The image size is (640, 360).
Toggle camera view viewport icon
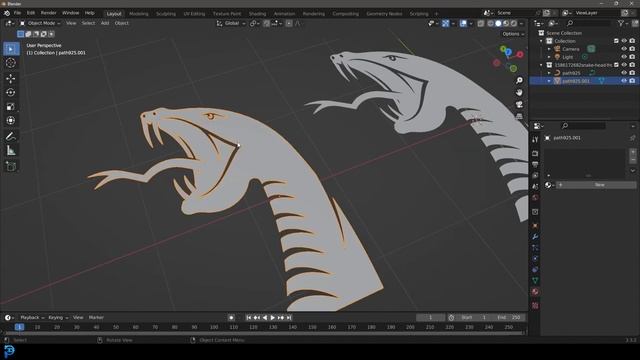(x=519, y=105)
